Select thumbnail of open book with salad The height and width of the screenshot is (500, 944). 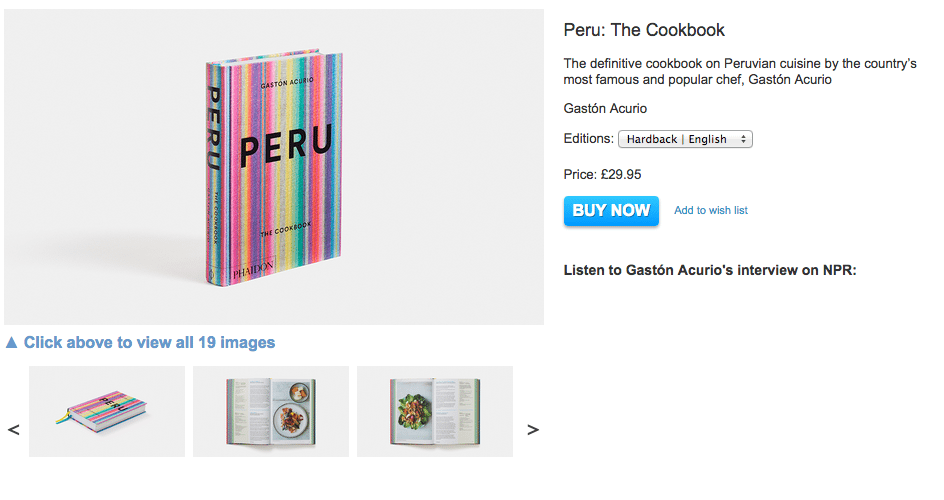coord(435,412)
